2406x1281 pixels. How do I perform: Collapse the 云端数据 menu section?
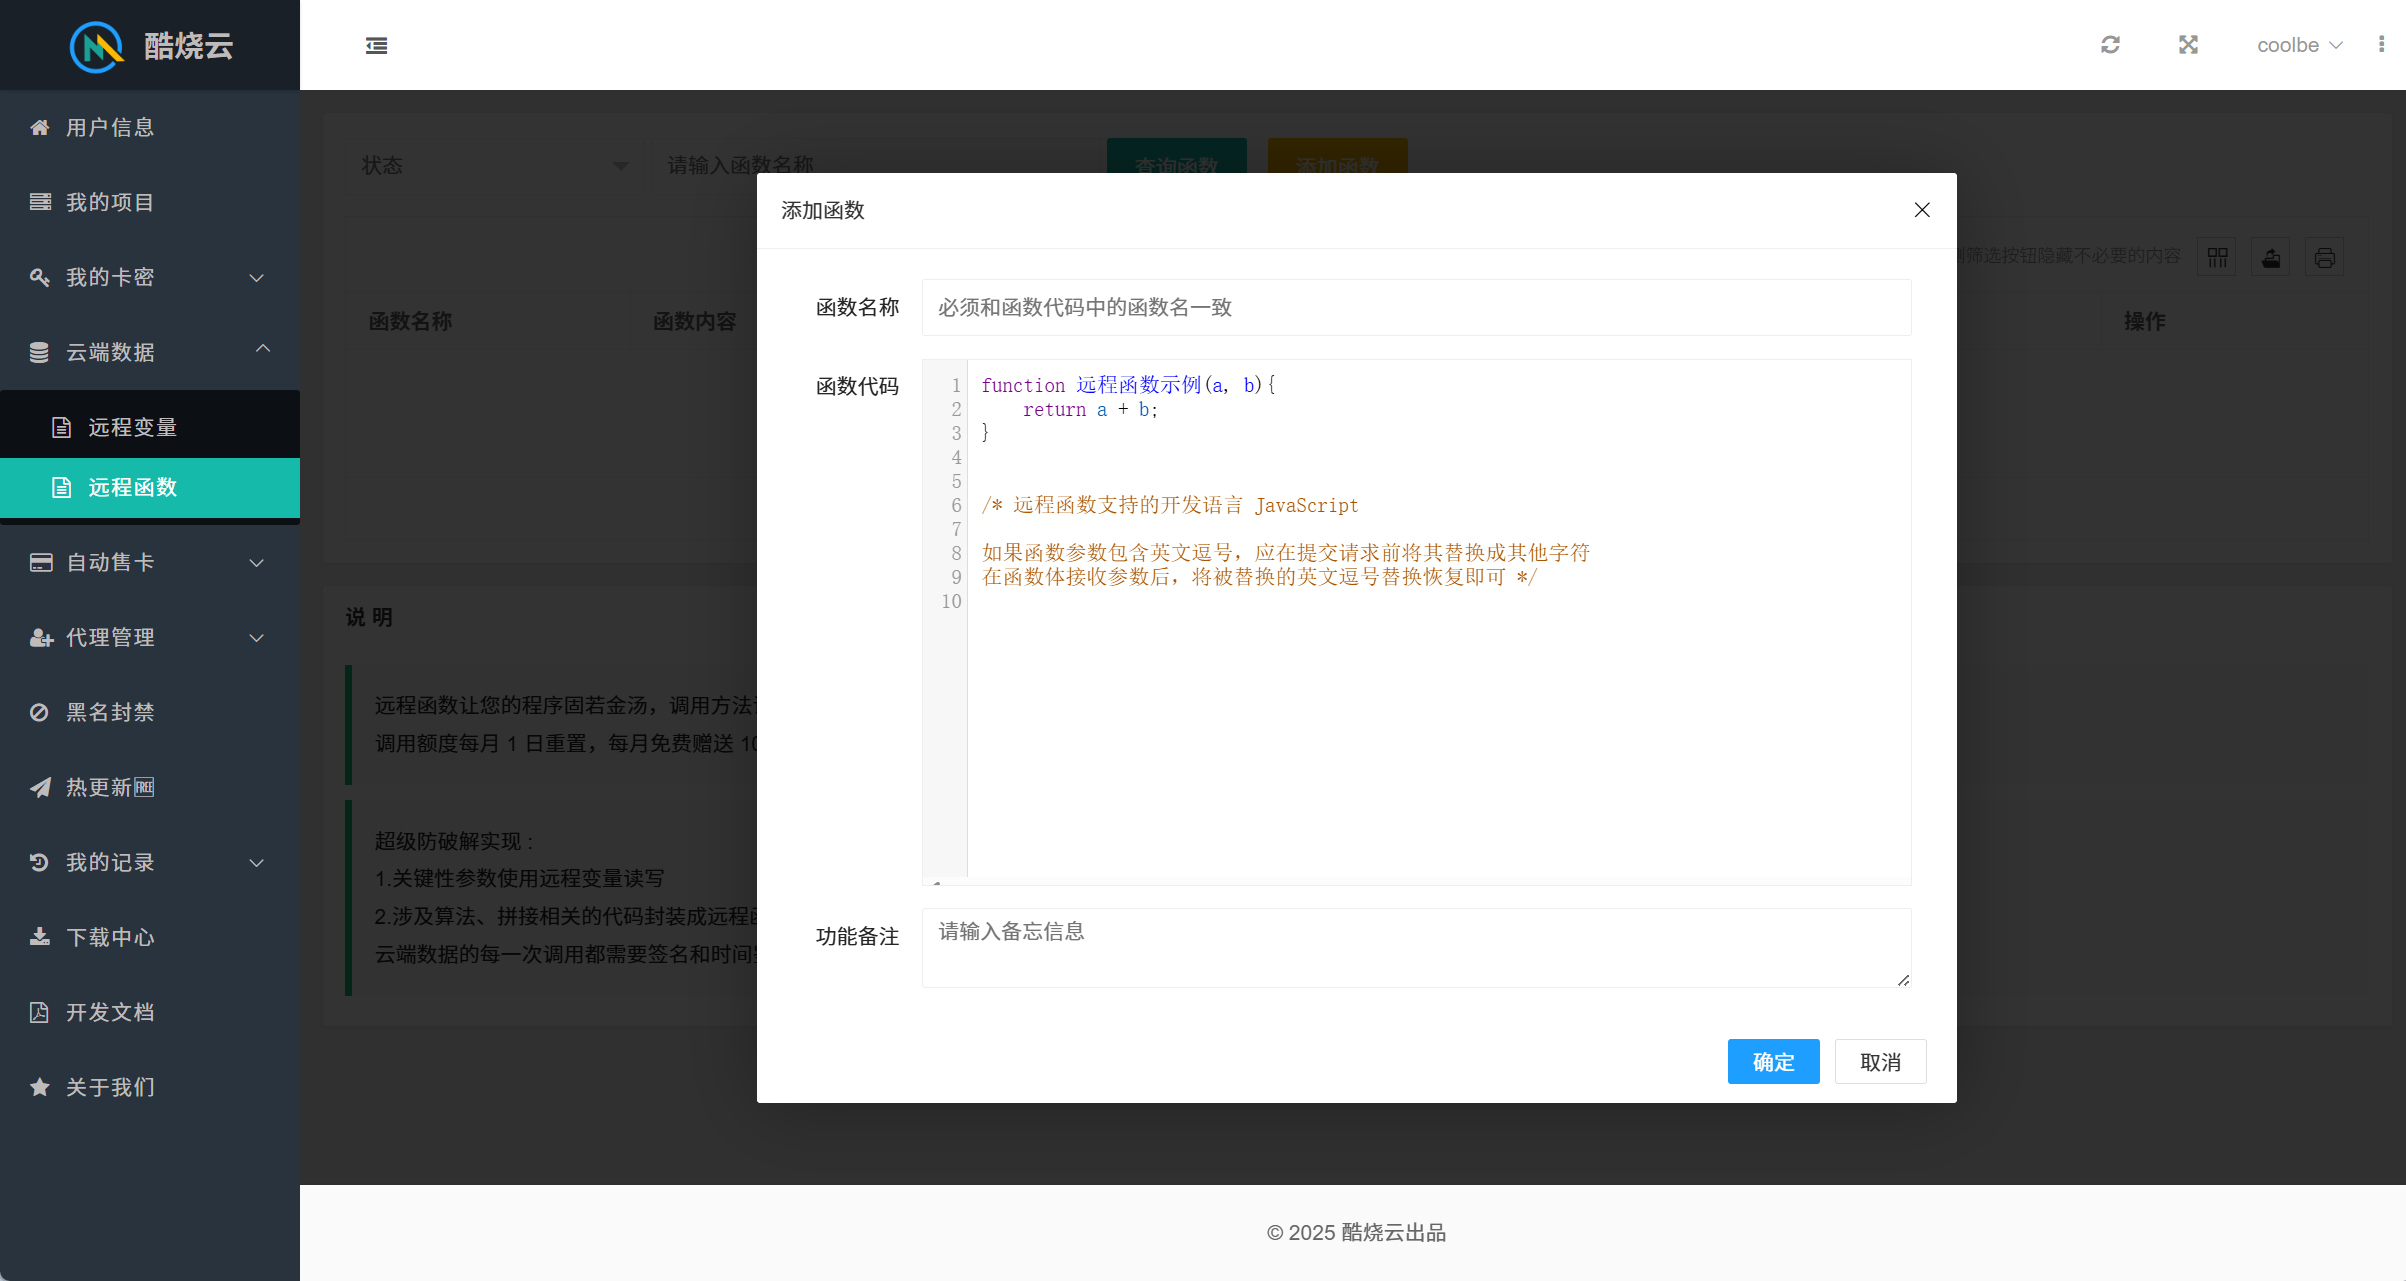[150, 352]
